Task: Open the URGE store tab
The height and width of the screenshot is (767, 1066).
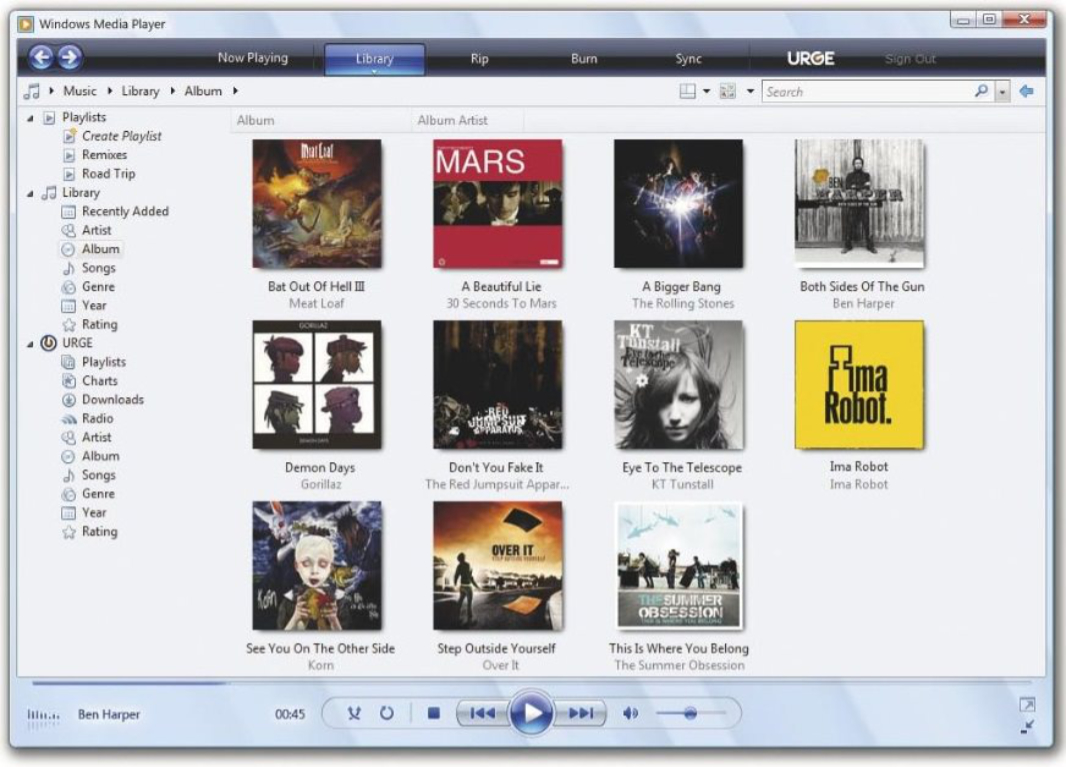Action: pyautogui.click(x=810, y=58)
